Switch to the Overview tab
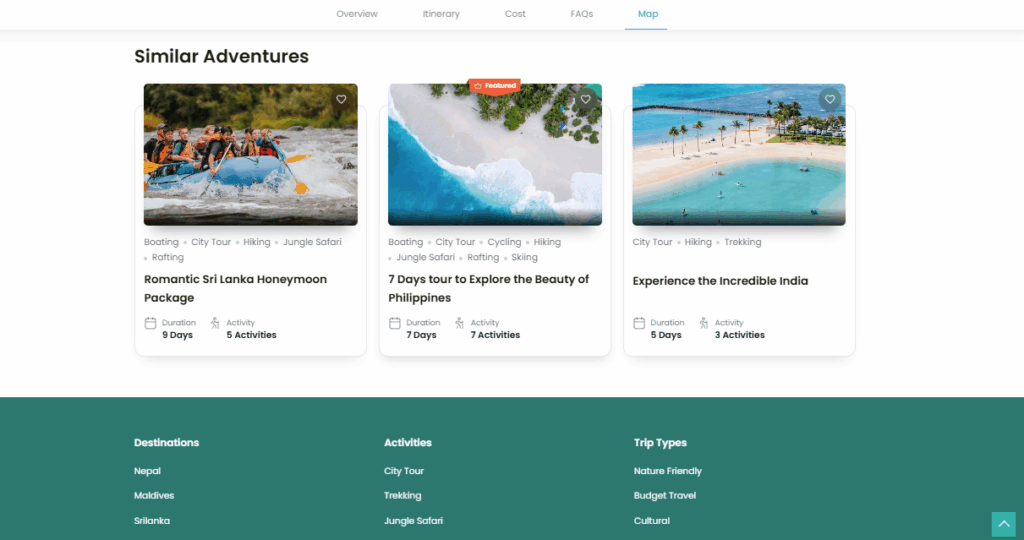The width and height of the screenshot is (1024, 540). pyautogui.click(x=357, y=14)
